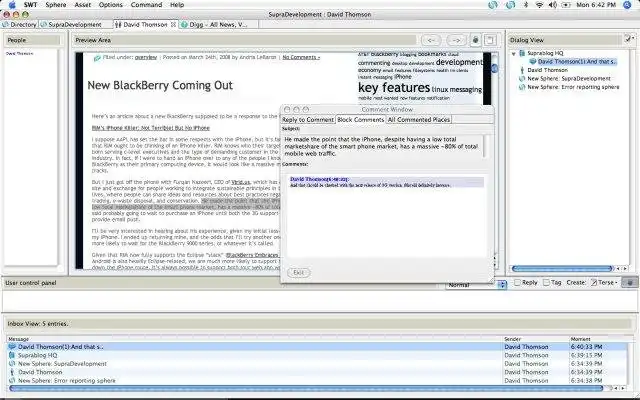This screenshot has width=640, height=400.
Task: Switch to All Commented Places tab
Action: click(418, 120)
